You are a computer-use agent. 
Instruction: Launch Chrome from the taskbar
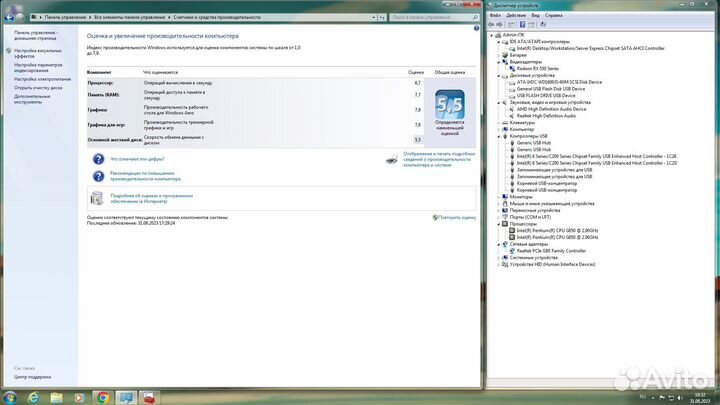(103, 398)
